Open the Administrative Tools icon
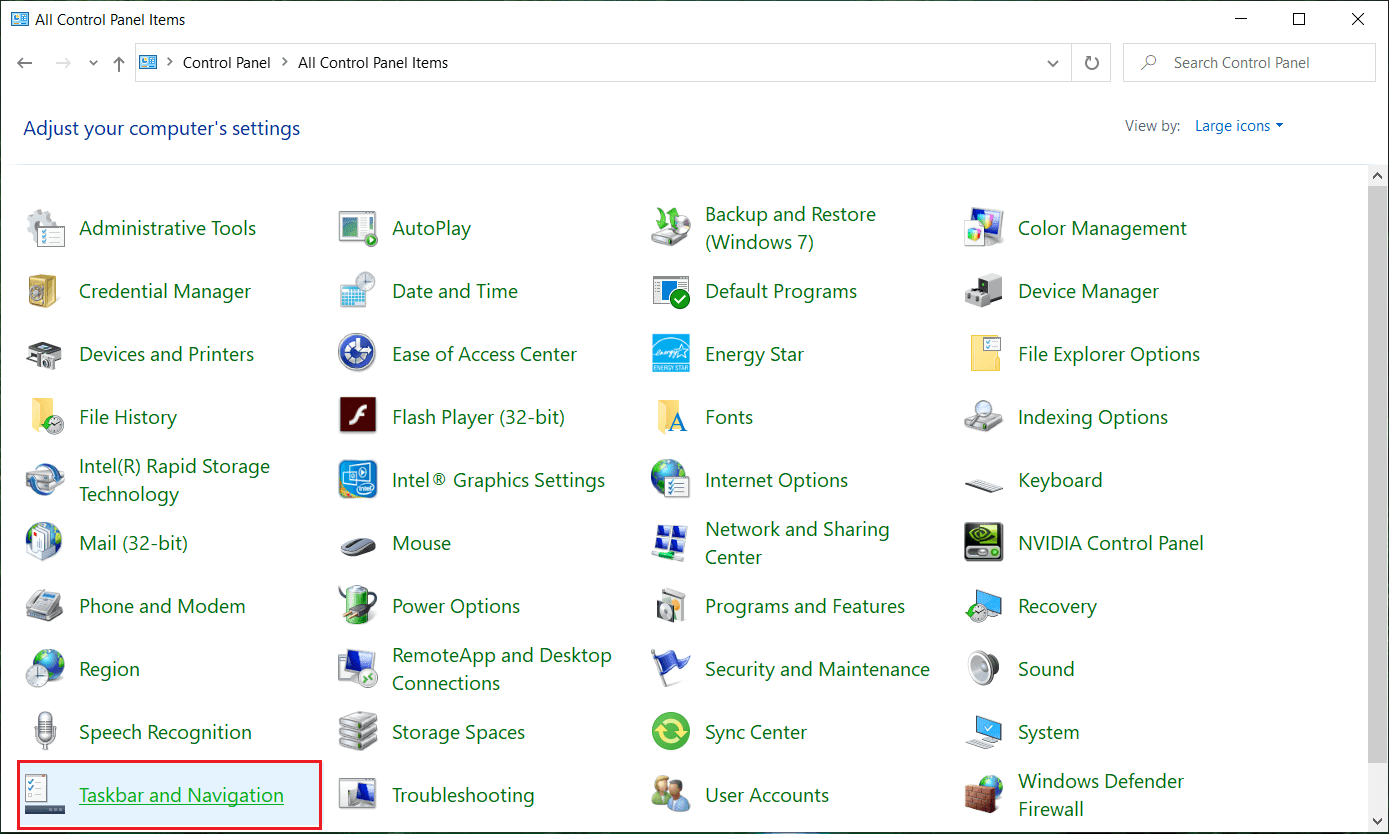This screenshot has width=1389, height=834. (x=45, y=228)
